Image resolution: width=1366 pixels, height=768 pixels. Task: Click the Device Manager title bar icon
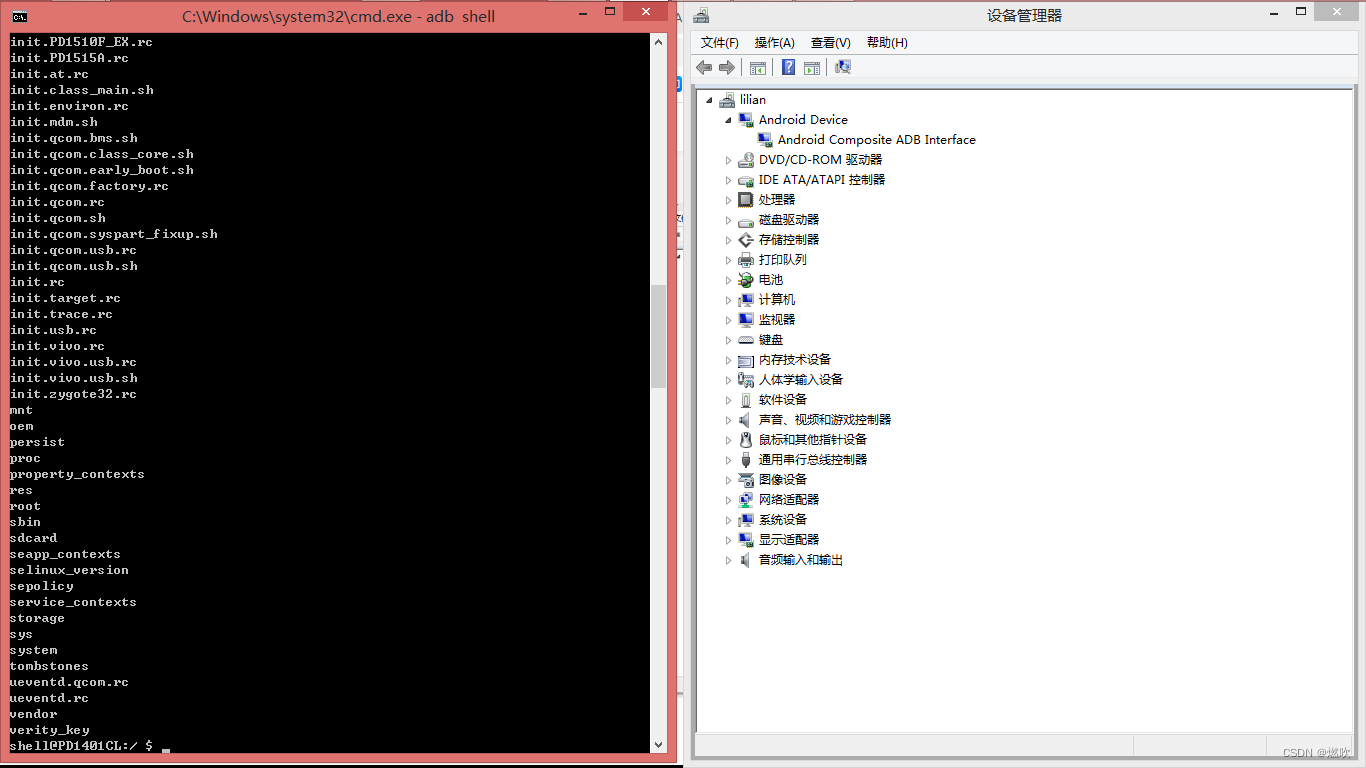[x=702, y=15]
